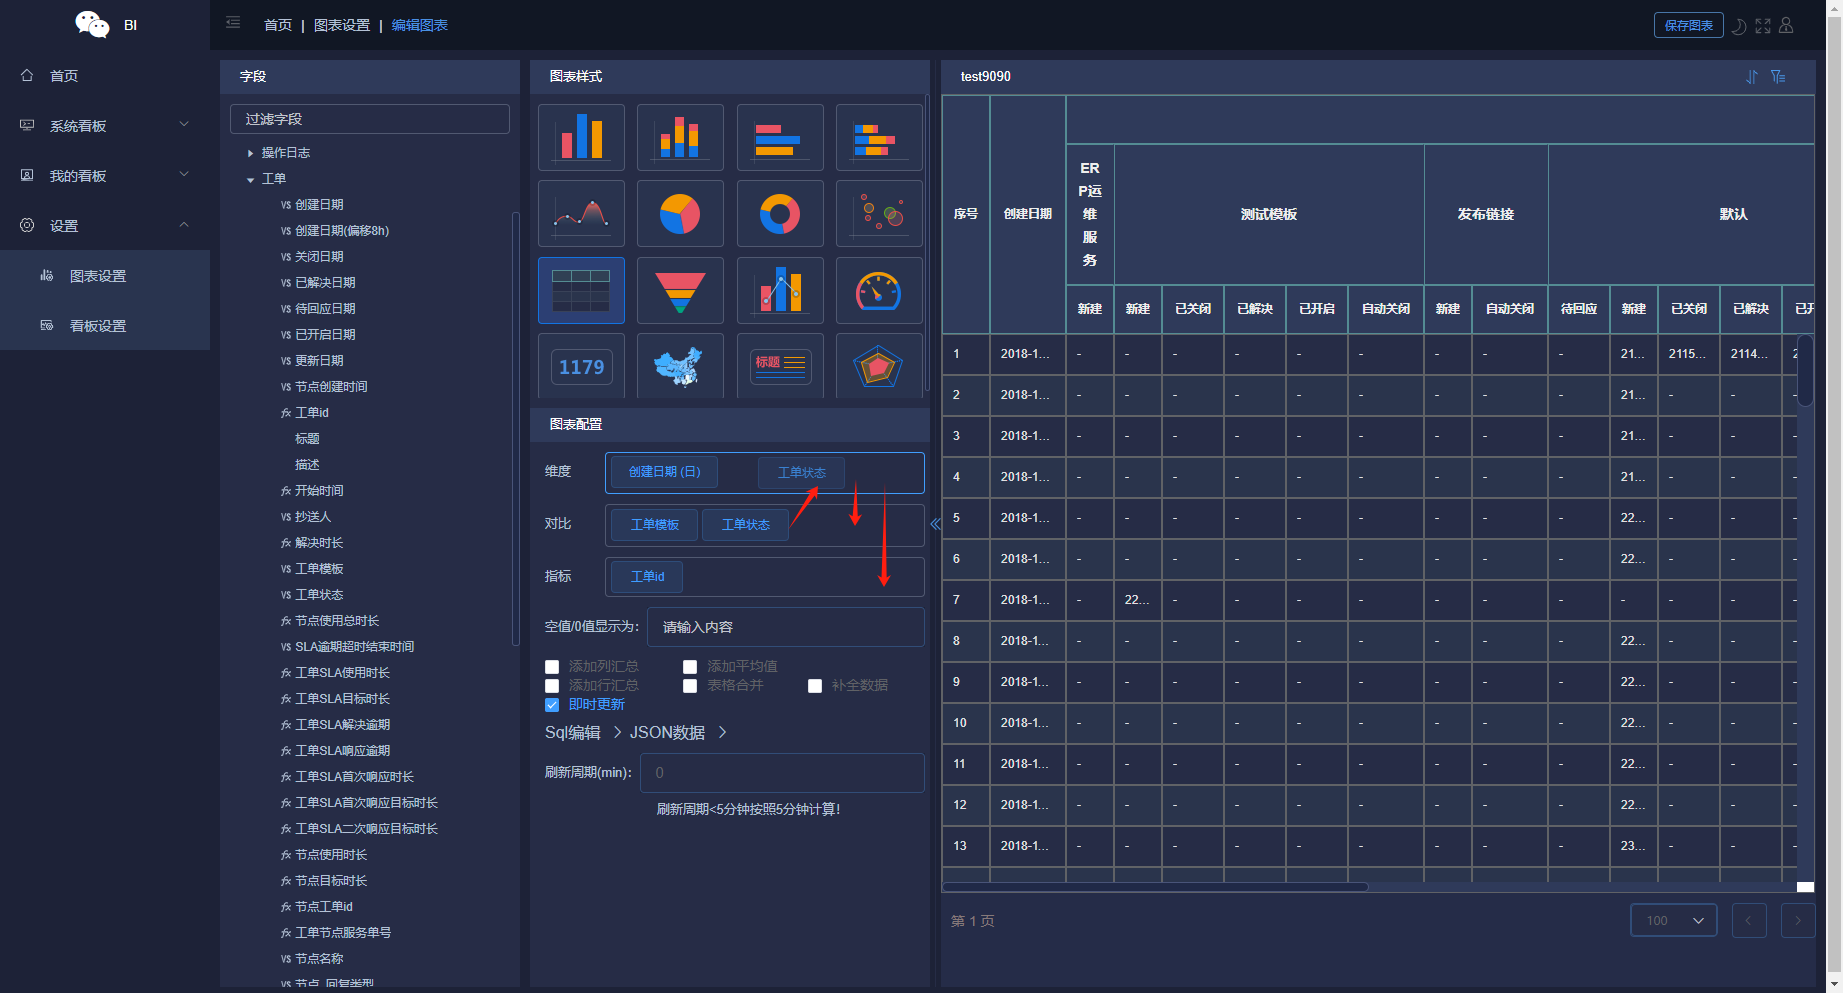Select the pie chart style
Screen dimensions: 1843x993
click(680, 214)
